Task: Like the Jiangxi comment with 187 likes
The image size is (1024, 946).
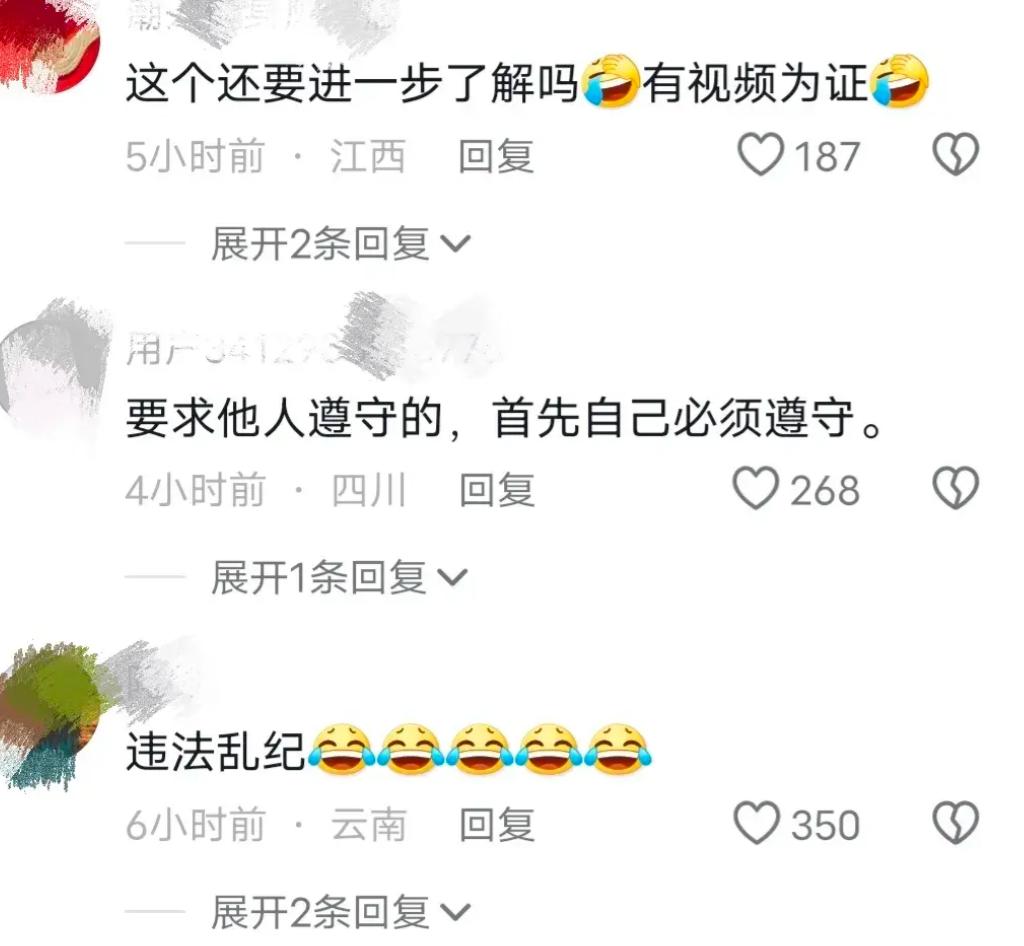Action: (x=761, y=155)
